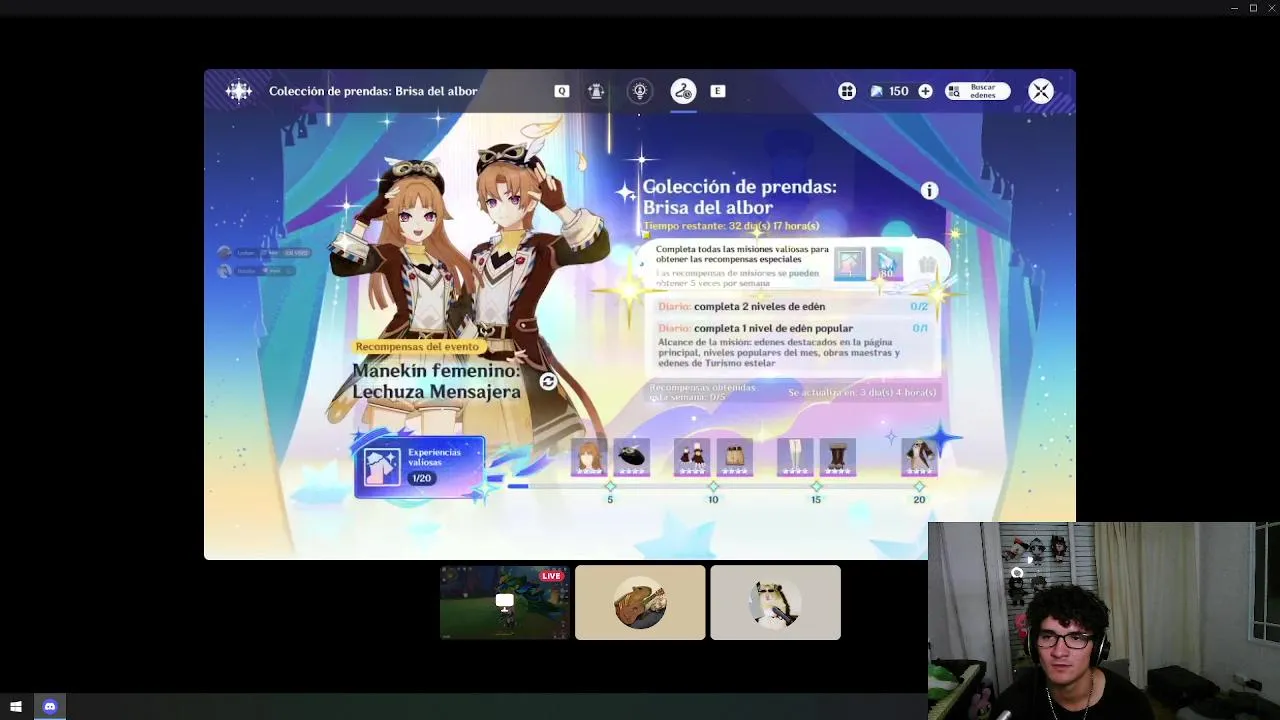Swap mannequin with the refresh icon

tap(548, 381)
